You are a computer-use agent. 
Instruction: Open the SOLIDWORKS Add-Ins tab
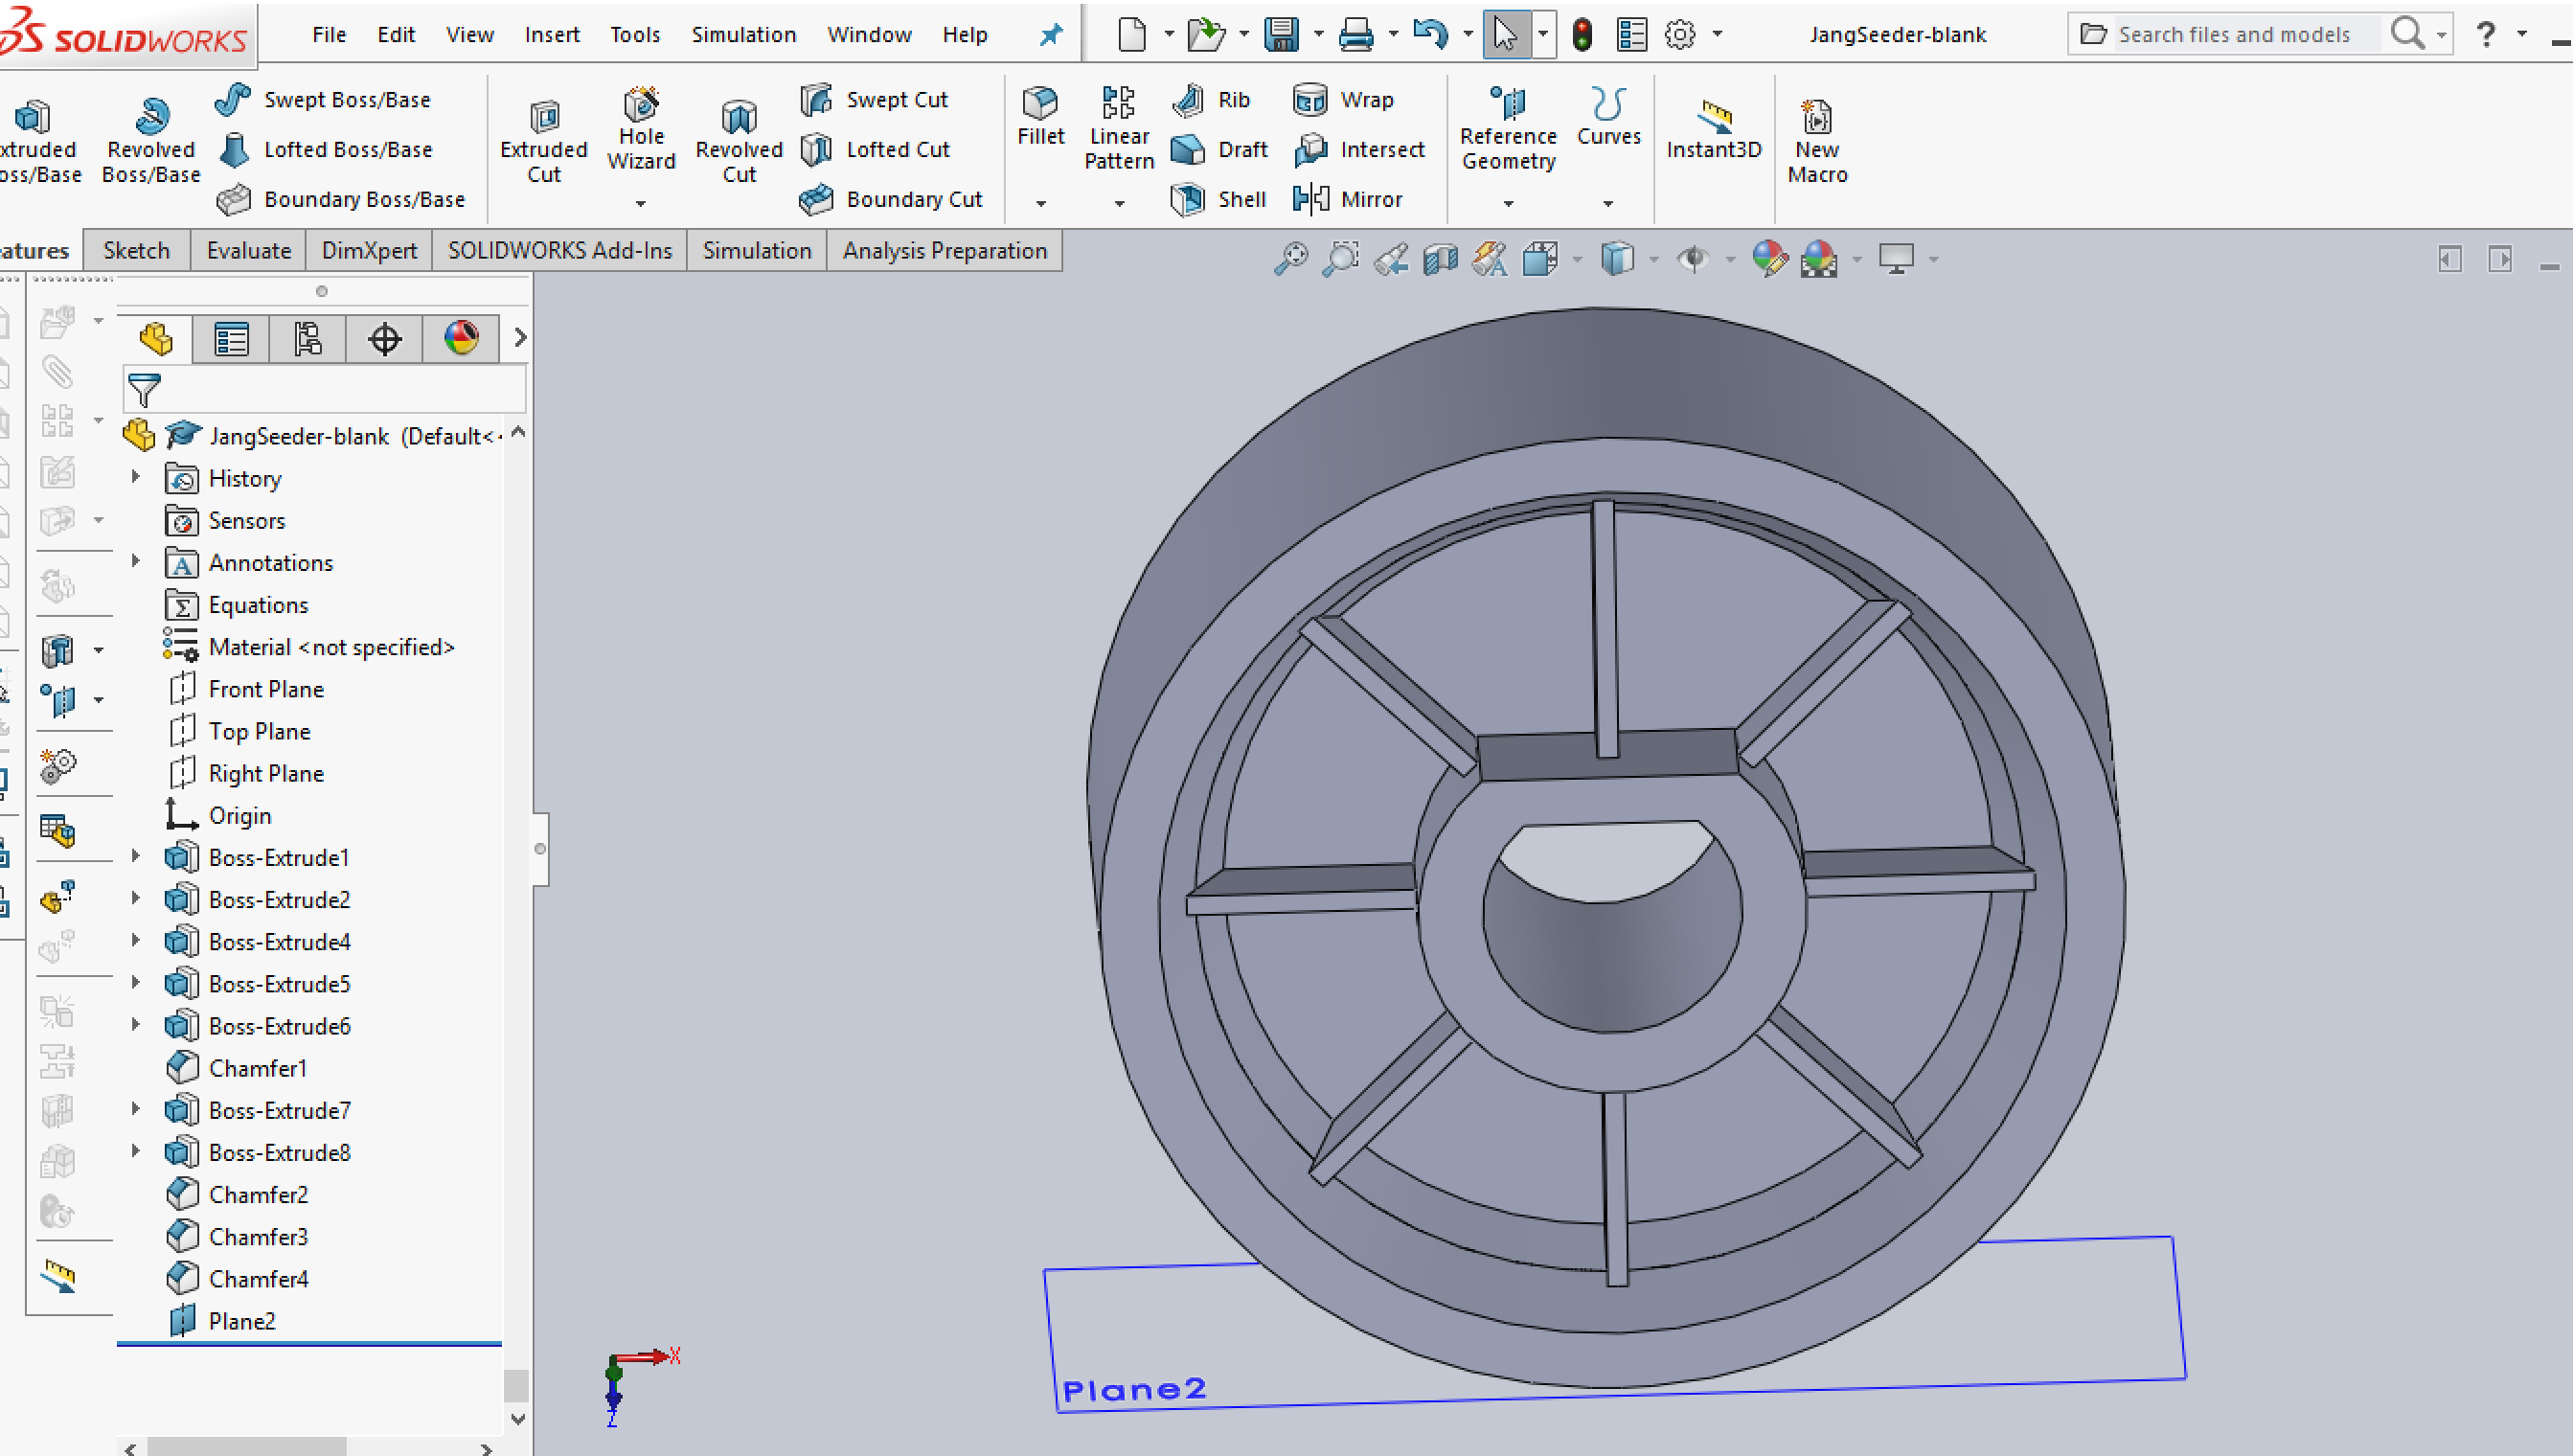[560, 250]
